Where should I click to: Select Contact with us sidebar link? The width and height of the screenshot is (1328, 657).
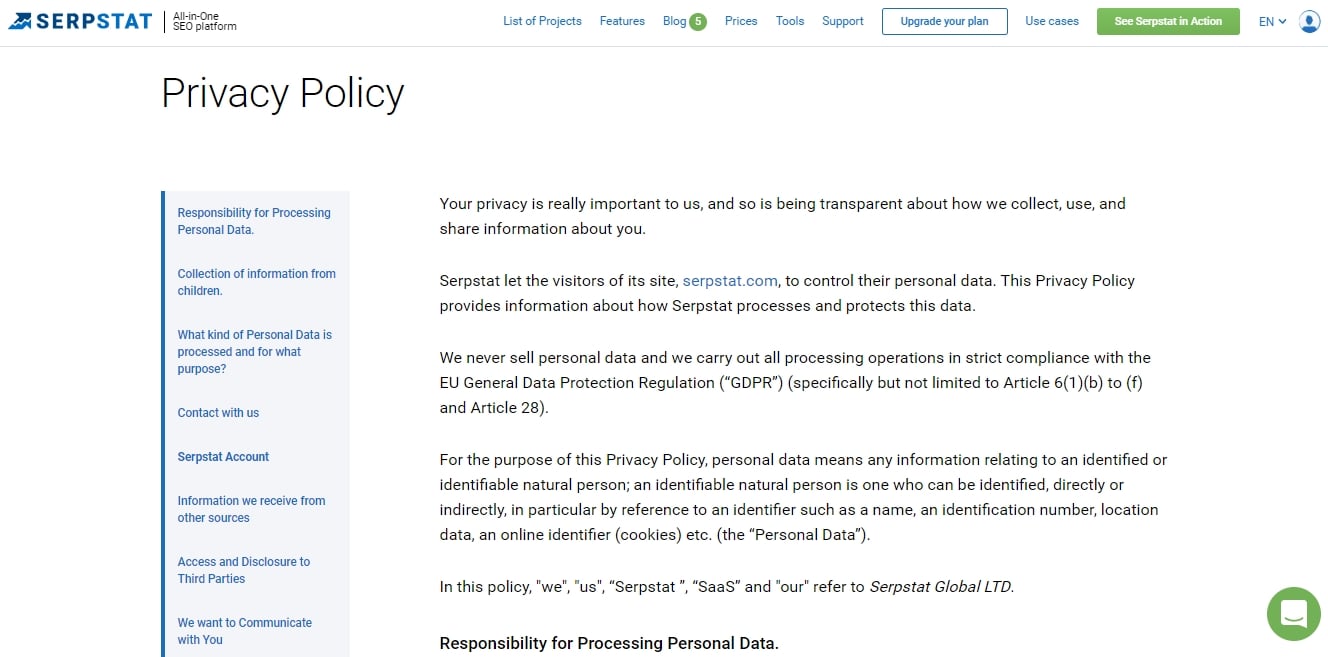tap(218, 413)
